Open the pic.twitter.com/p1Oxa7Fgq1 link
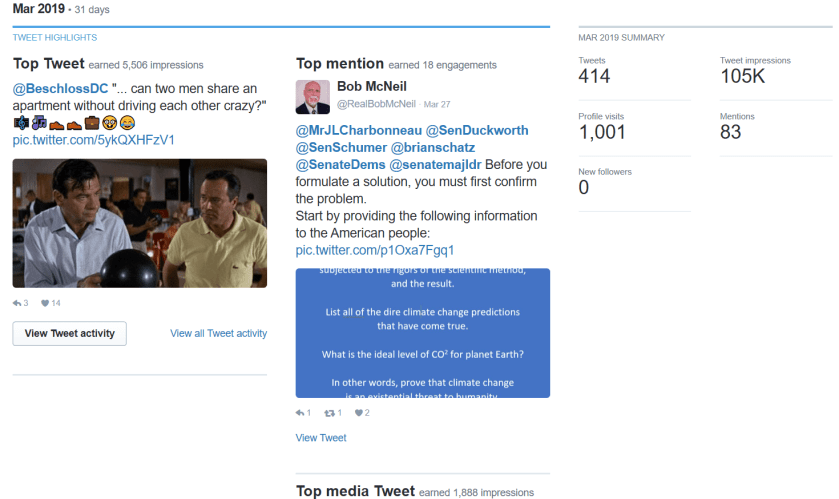Viewport: 839px width, 499px height. pyautogui.click(x=375, y=250)
